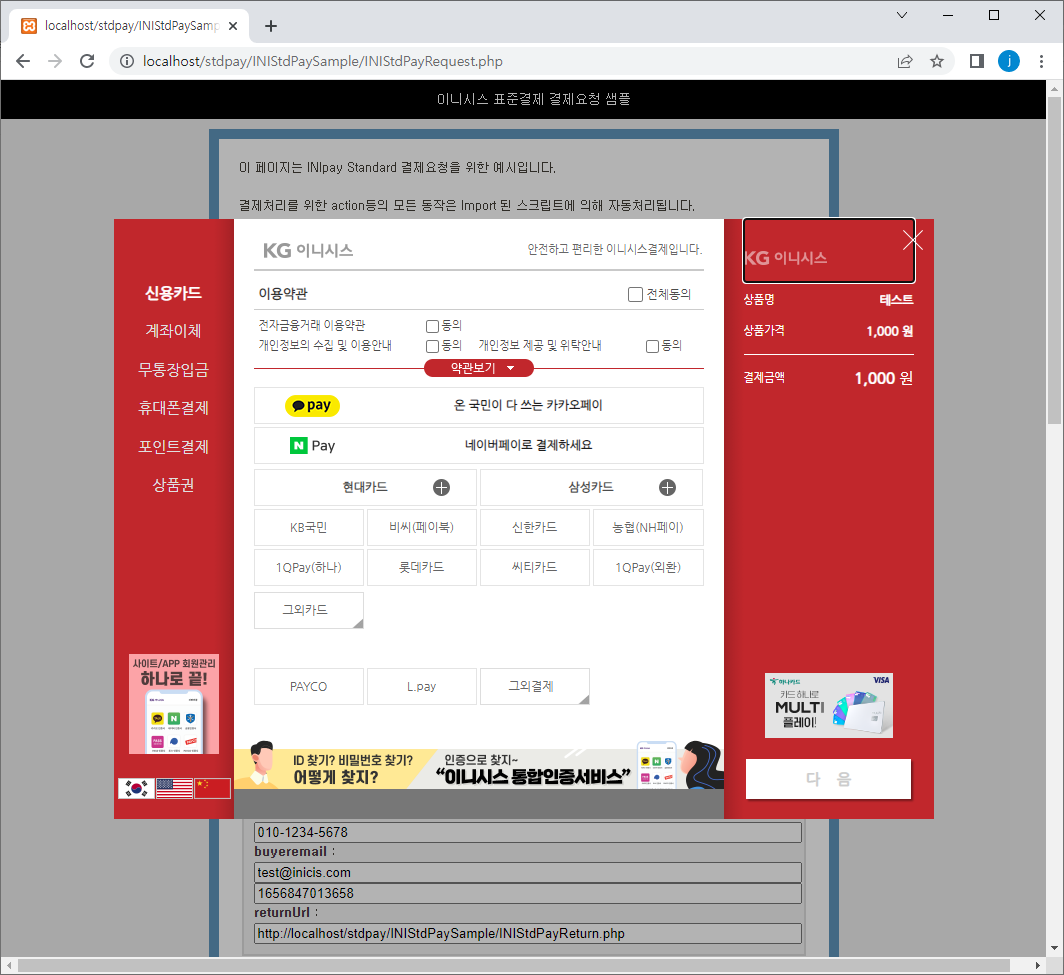Close the KG Inicis payment popup

pos(913,240)
